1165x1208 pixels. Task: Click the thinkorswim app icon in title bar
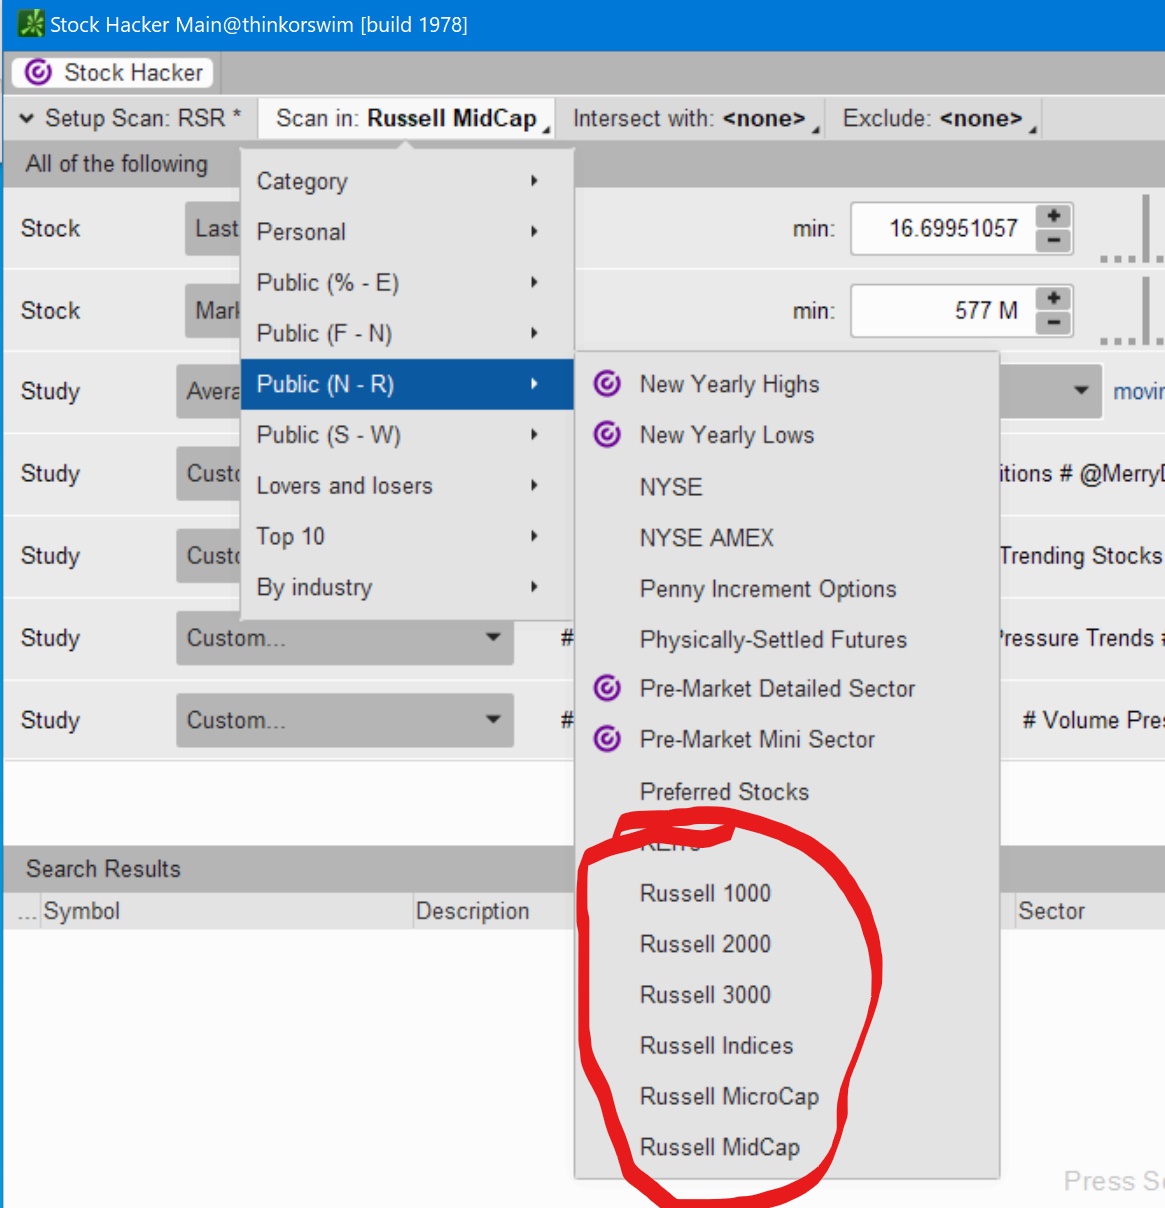coord(31,24)
